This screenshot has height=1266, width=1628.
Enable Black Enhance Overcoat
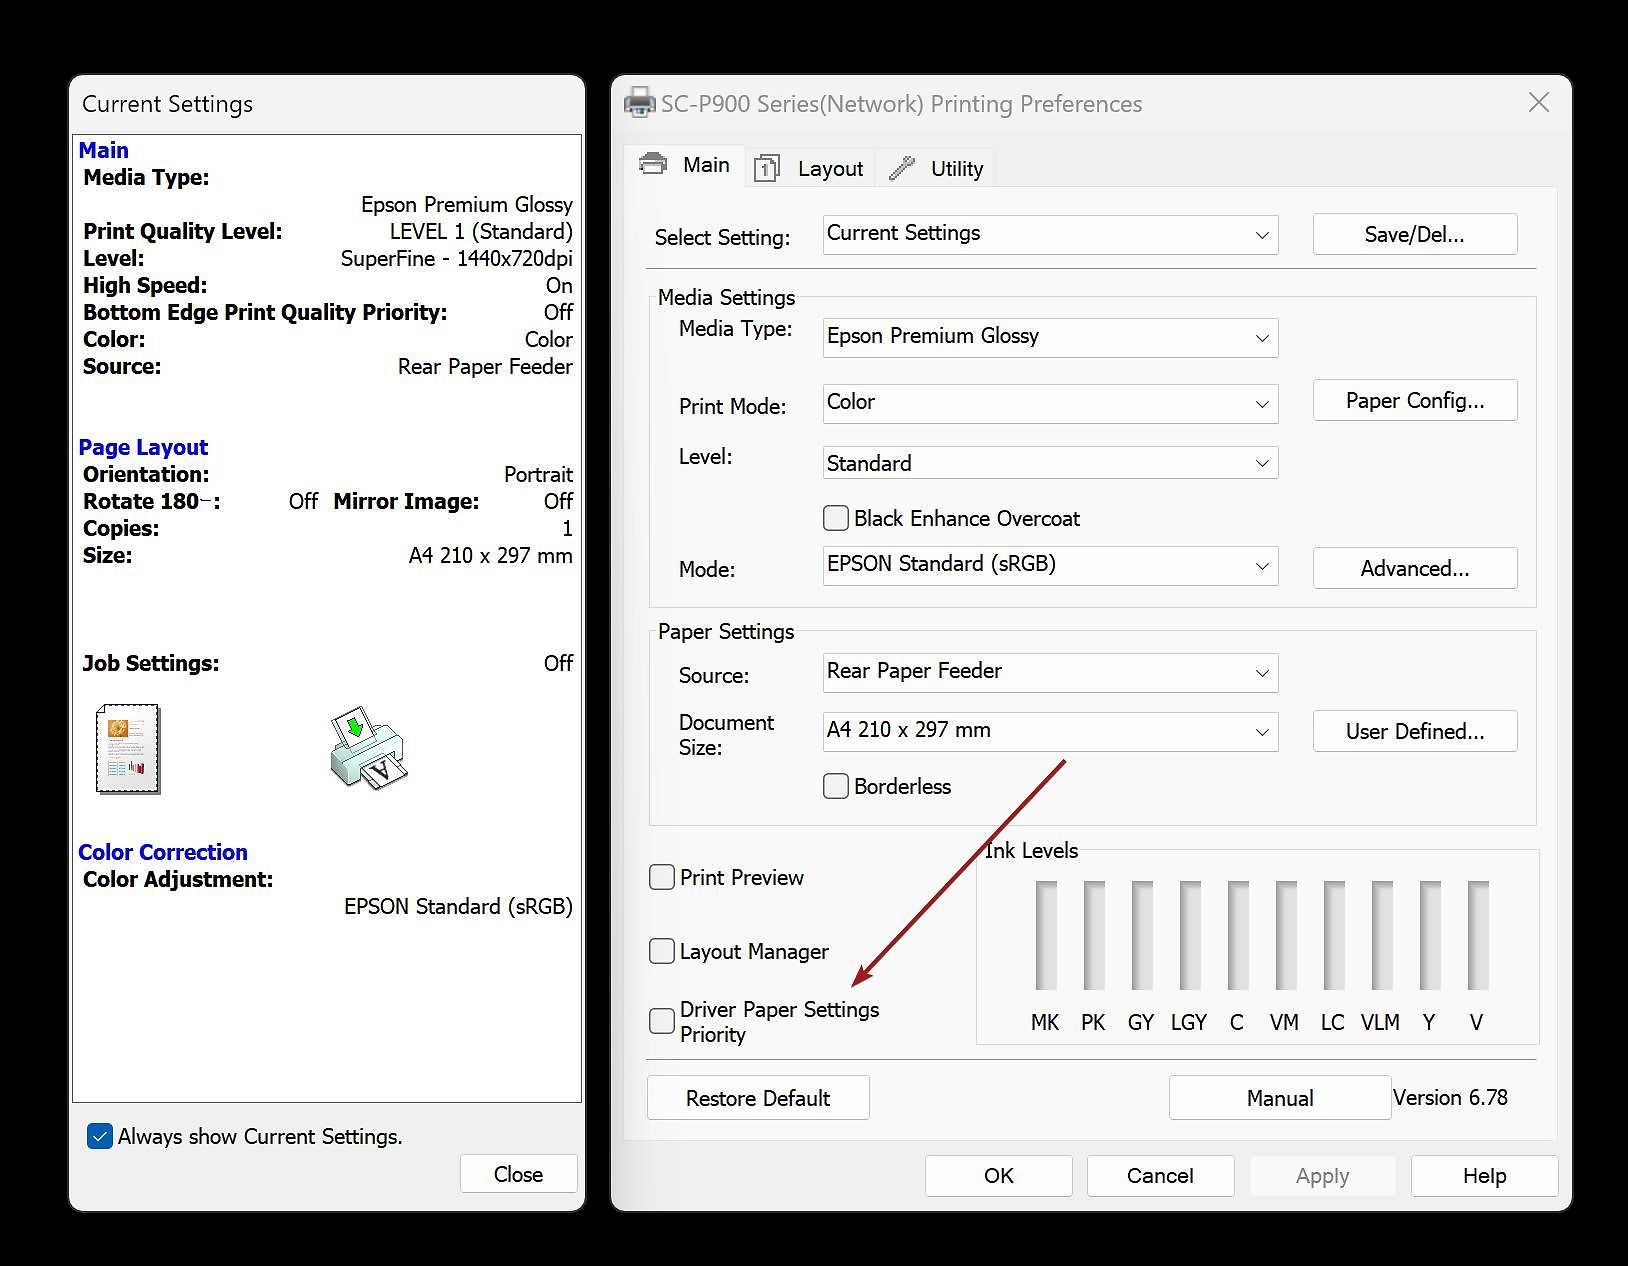click(x=835, y=518)
